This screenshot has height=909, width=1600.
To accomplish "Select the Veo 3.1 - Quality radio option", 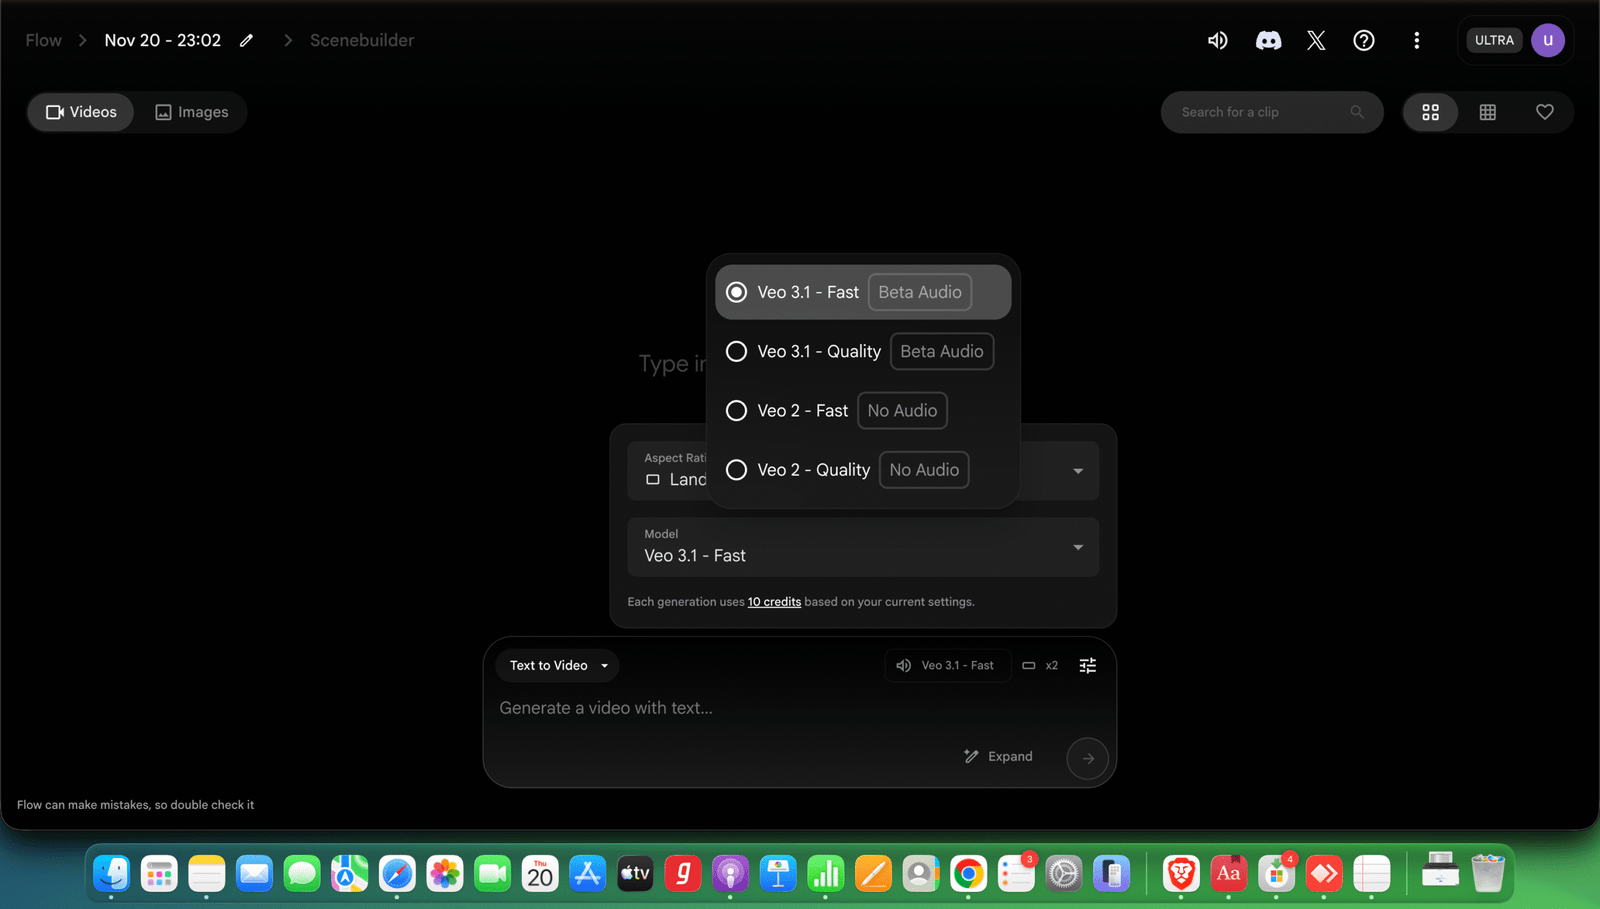I will tap(737, 352).
